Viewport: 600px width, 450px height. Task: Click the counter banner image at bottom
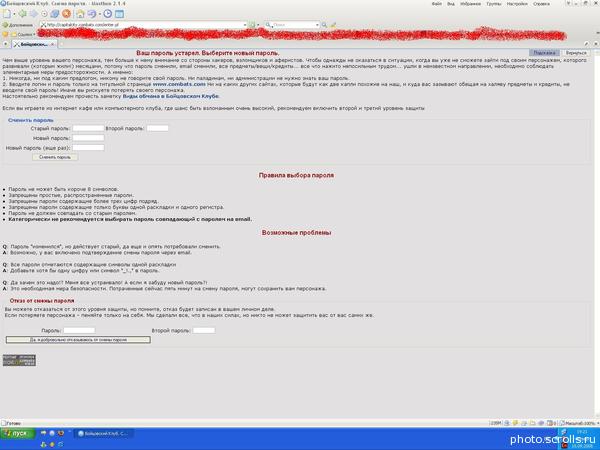click(x=19, y=360)
